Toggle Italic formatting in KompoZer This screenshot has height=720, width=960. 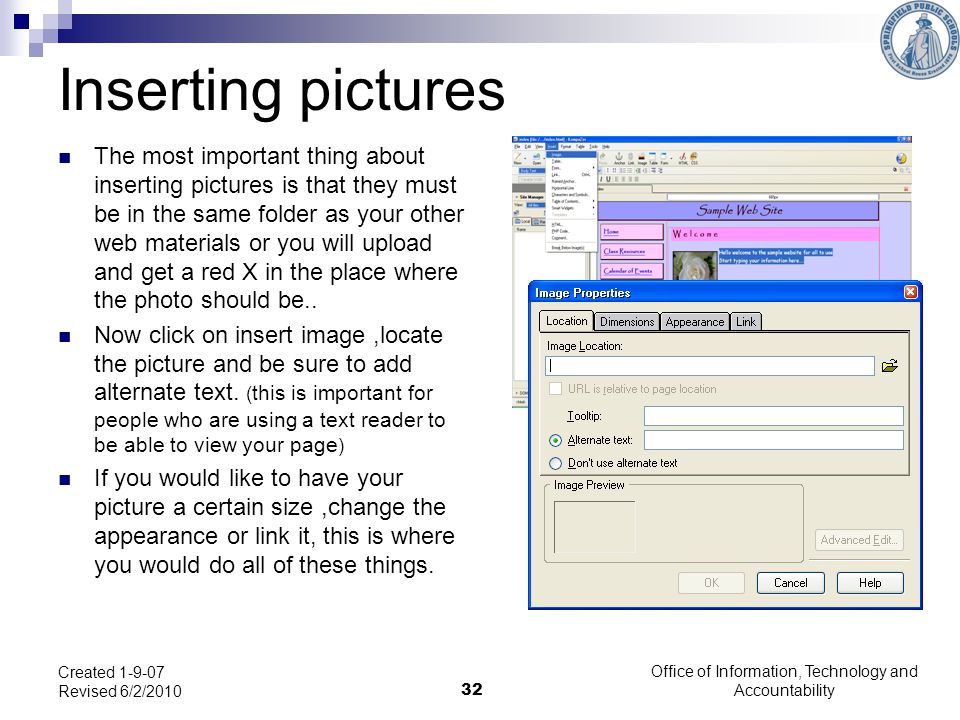coord(601,179)
